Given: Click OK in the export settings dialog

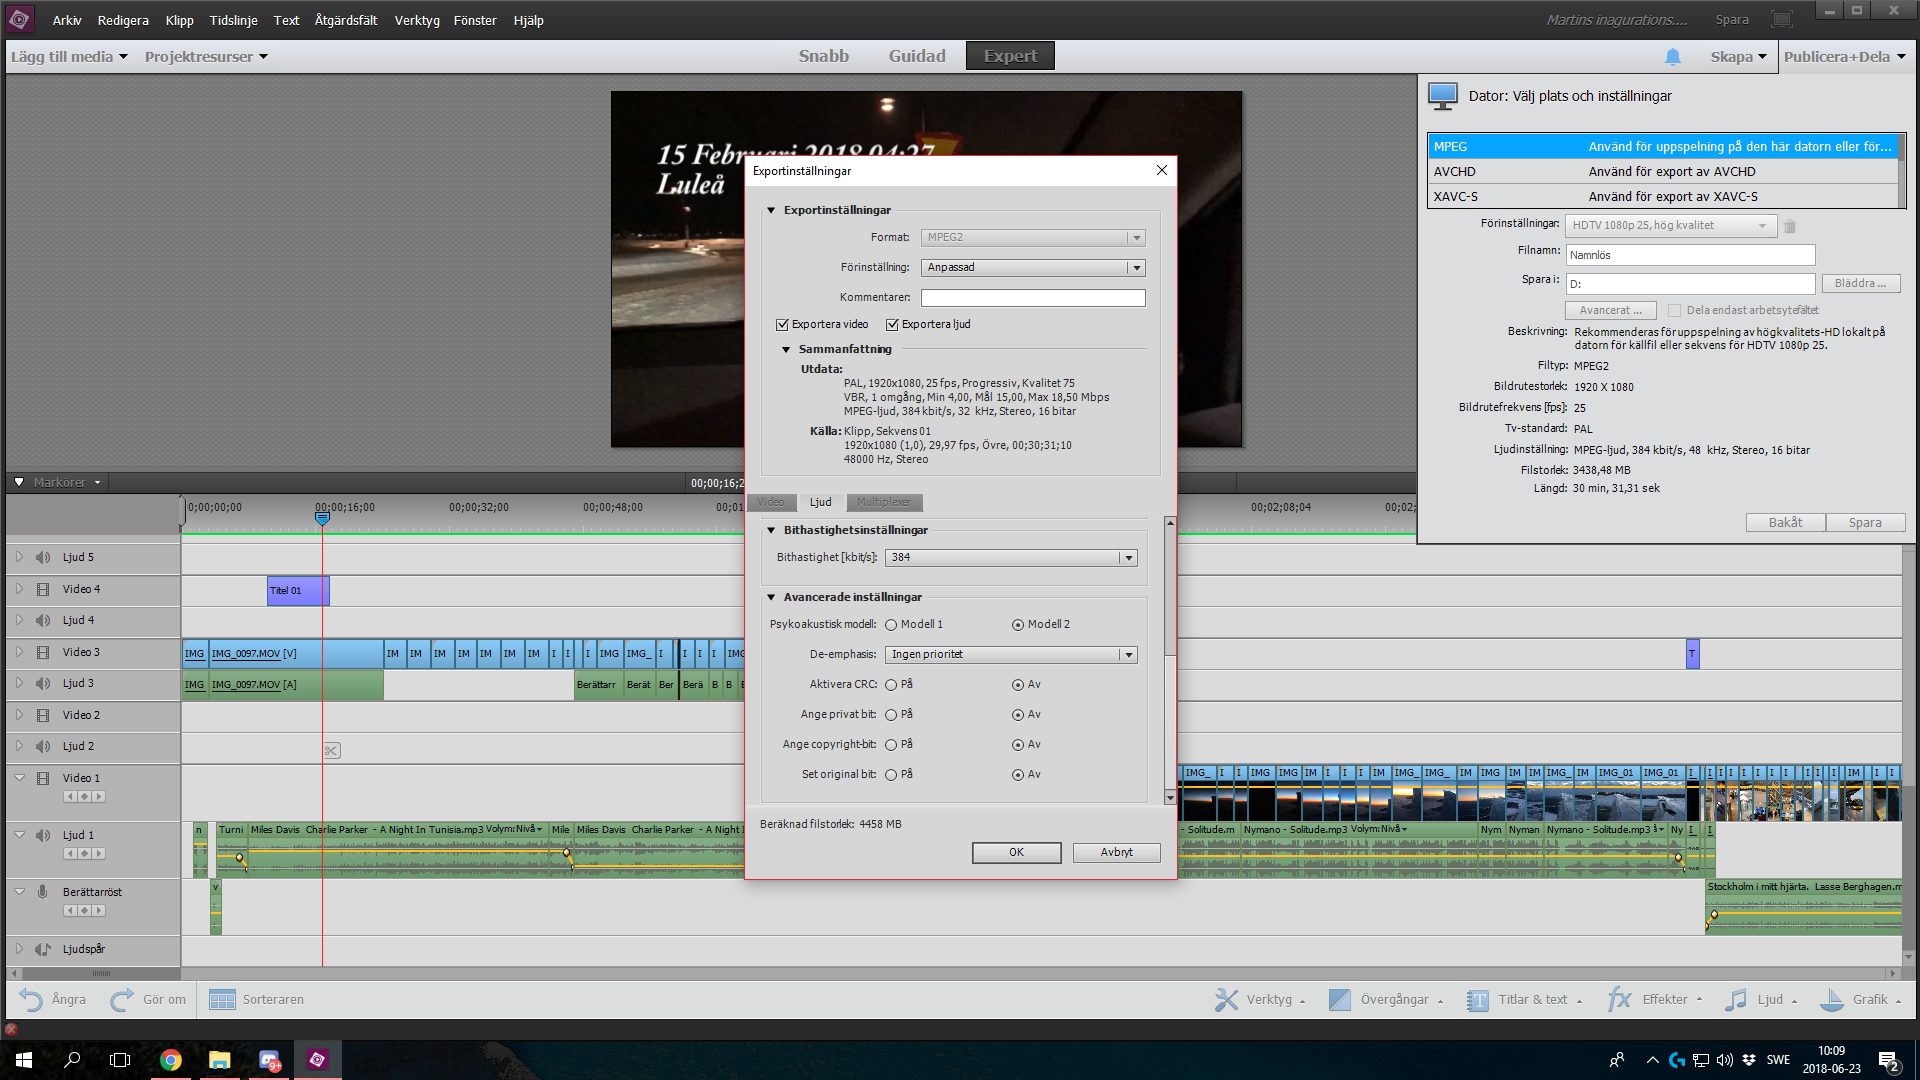Looking at the screenshot, I should [1016, 852].
